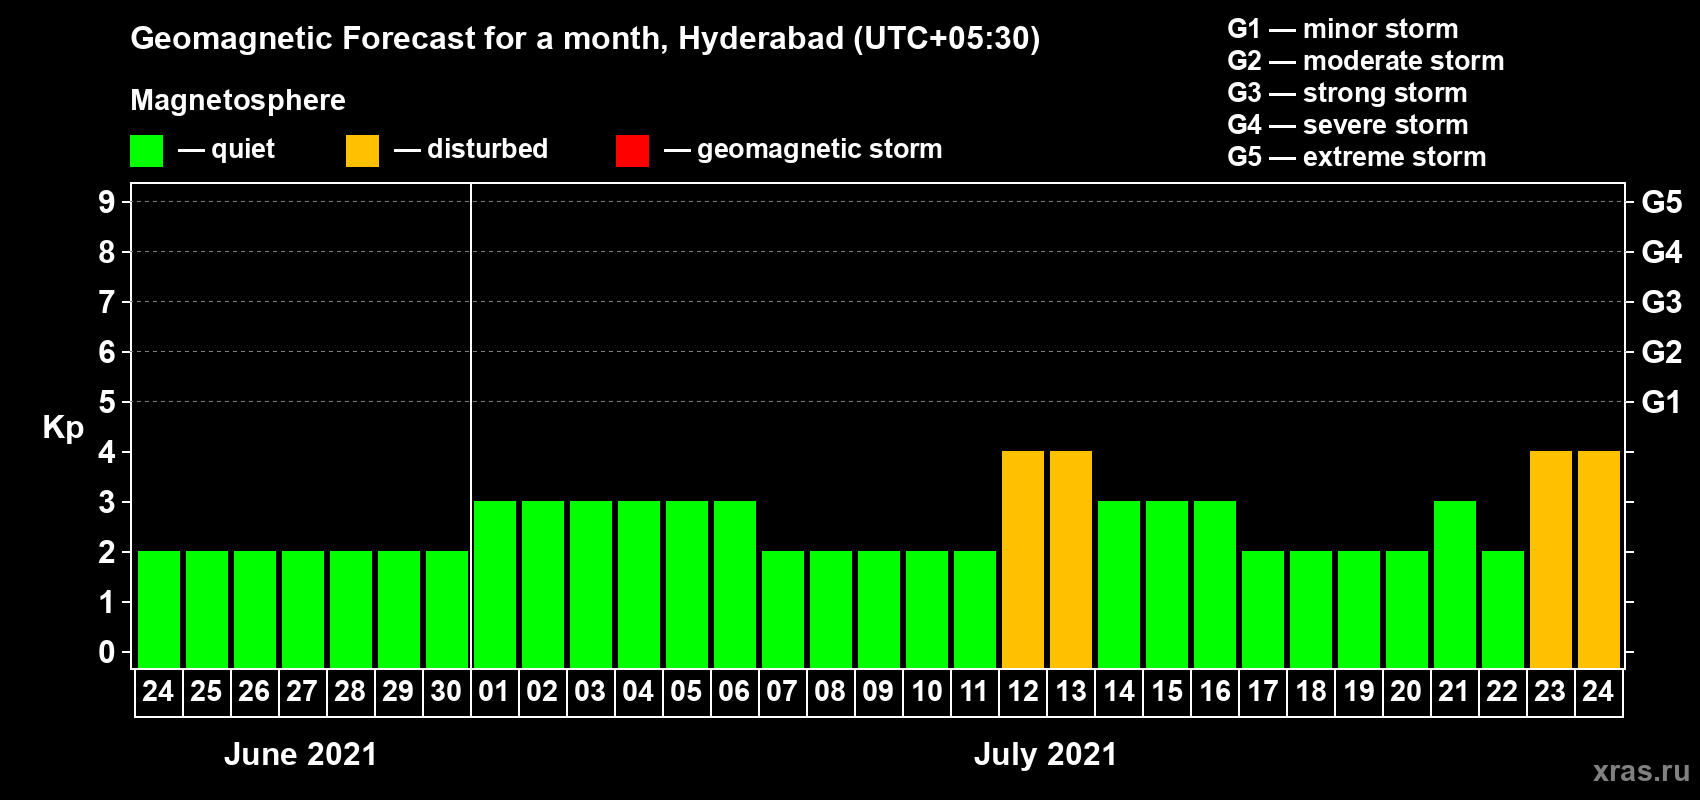
Task: Click the G5 right-axis label
Action: click(x=1662, y=202)
